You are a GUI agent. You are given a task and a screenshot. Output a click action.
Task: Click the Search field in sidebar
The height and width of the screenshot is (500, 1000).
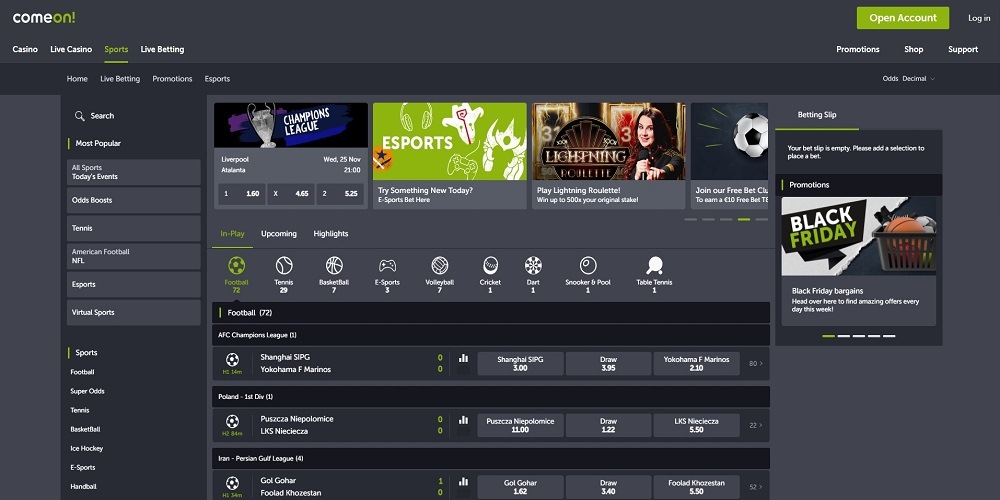[x=133, y=116]
